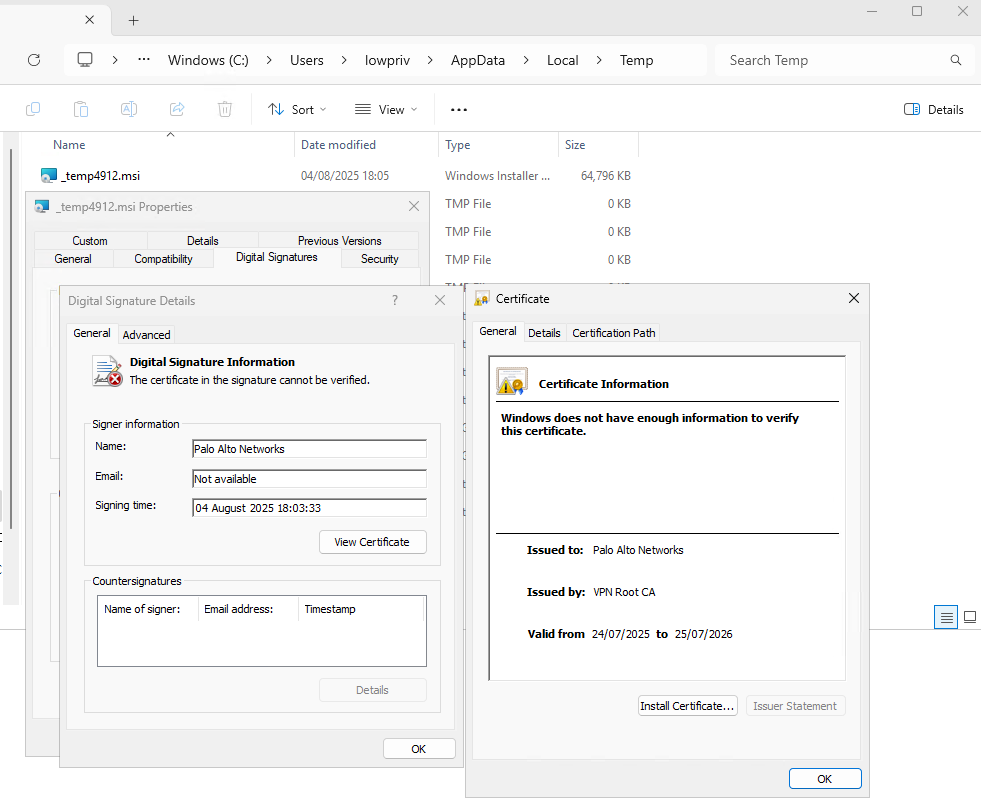Navigate to Windows (C:) breadcrumb
The height and width of the screenshot is (812, 981).
point(208,60)
